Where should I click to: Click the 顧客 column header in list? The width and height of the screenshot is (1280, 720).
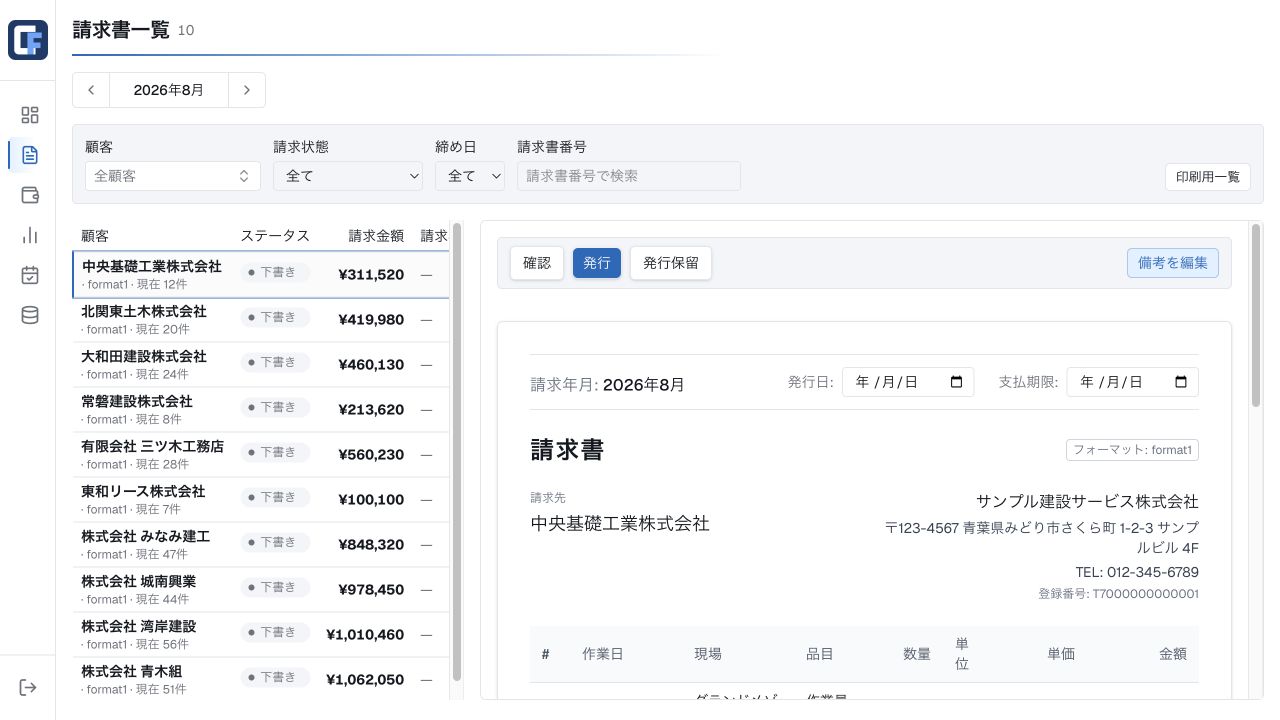tap(95, 236)
